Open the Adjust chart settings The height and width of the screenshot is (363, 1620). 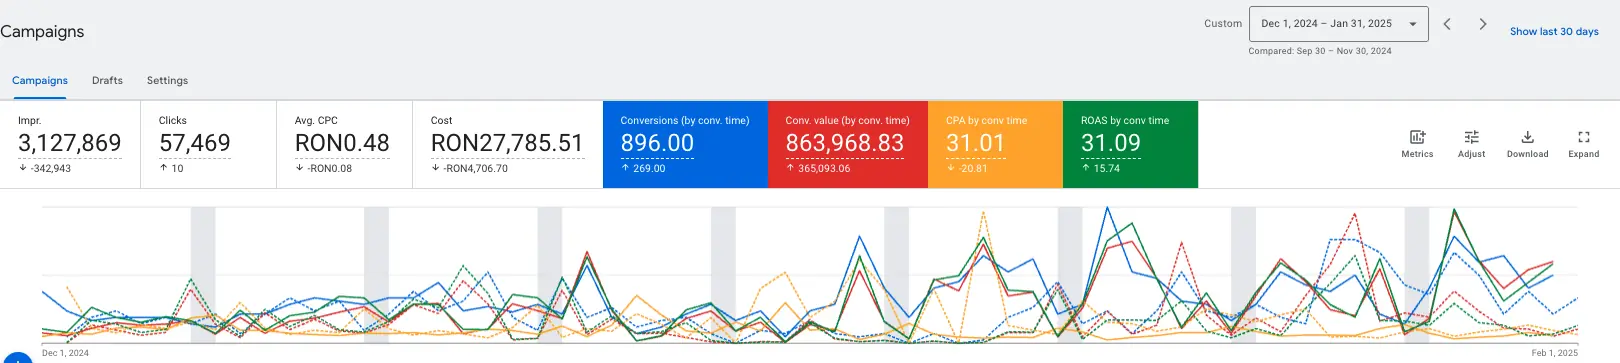(1471, 144)
